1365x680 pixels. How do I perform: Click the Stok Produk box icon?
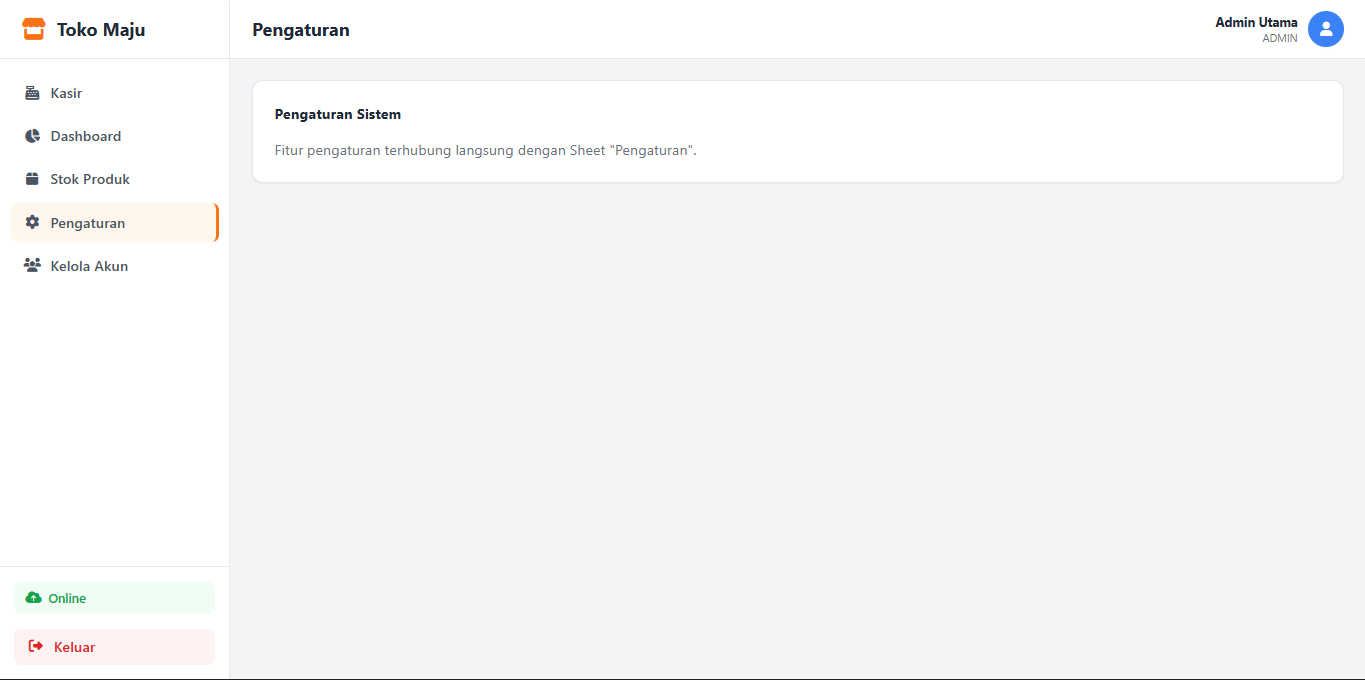32,179
